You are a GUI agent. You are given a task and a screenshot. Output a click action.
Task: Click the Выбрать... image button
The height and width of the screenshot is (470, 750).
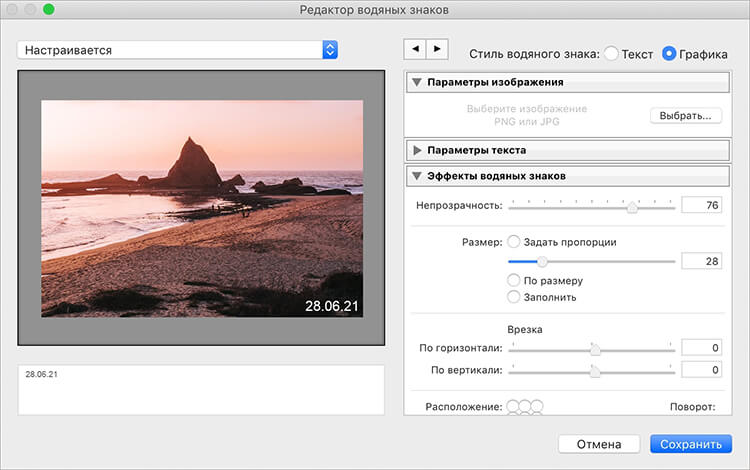pyautogui.click(x=685, y=116)
